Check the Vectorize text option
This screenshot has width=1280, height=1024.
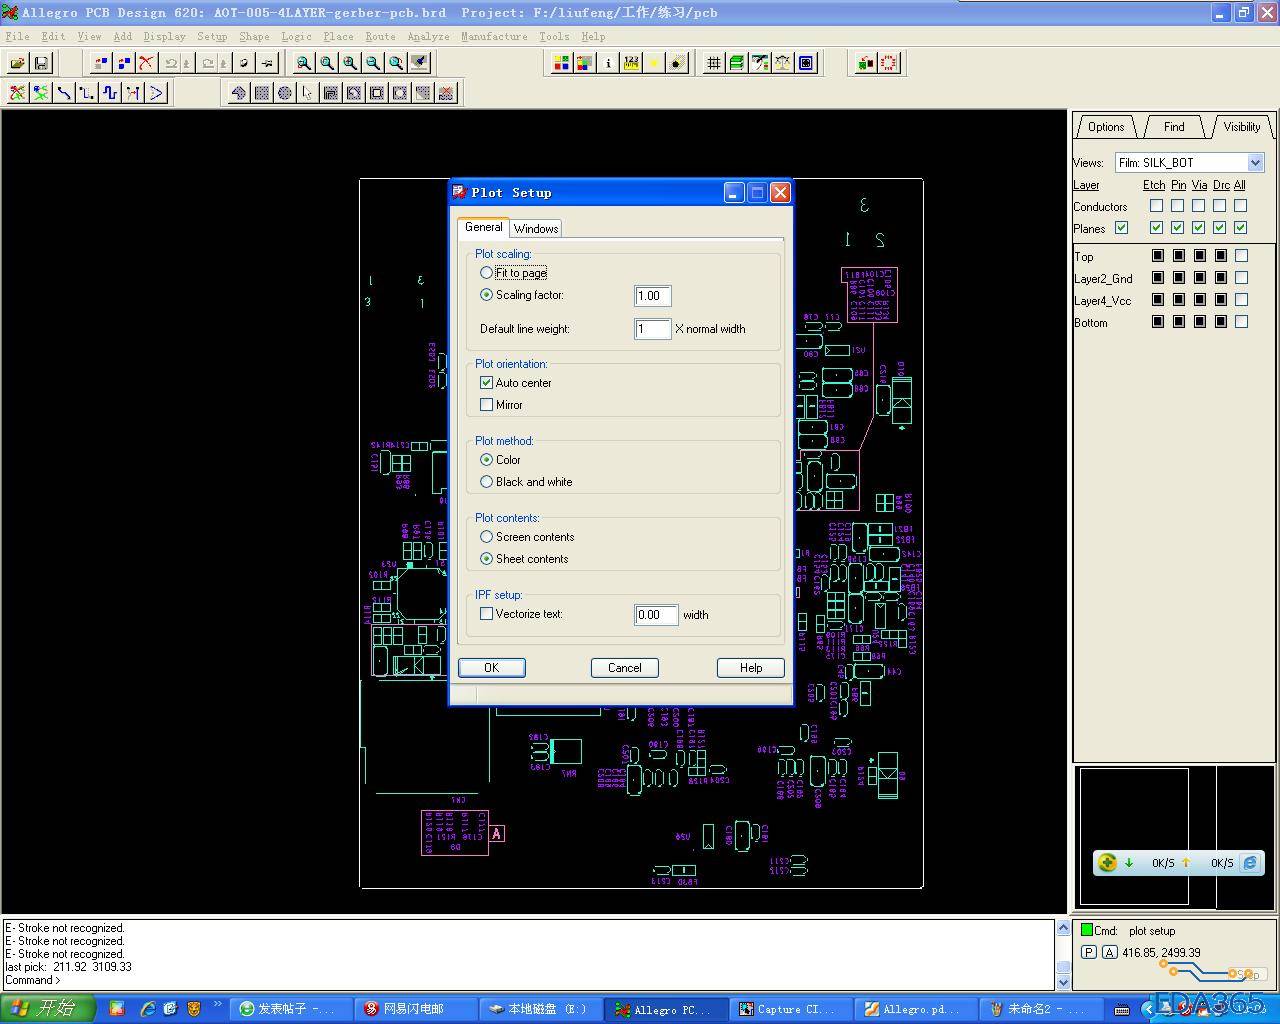(x=487, y=614)
